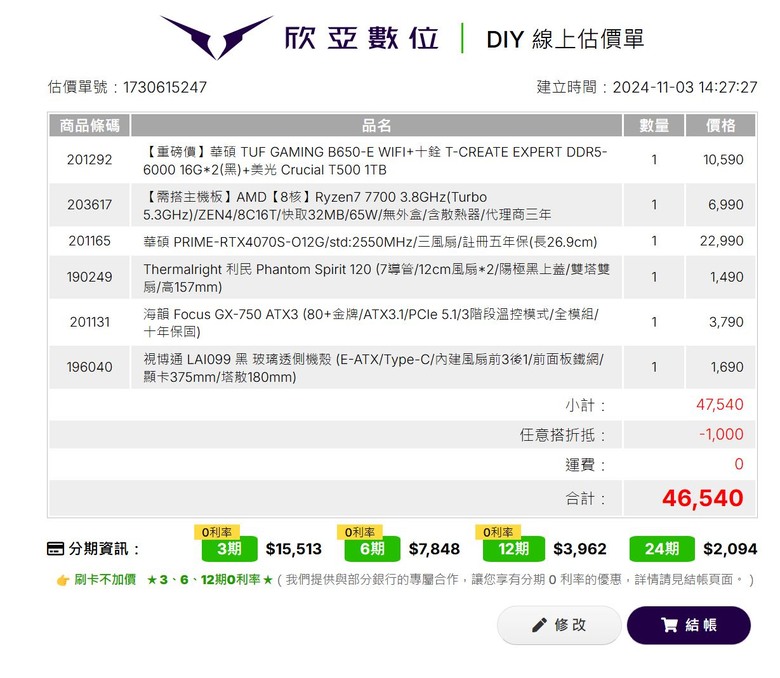Click the 運費 shipping value 0

739,464
